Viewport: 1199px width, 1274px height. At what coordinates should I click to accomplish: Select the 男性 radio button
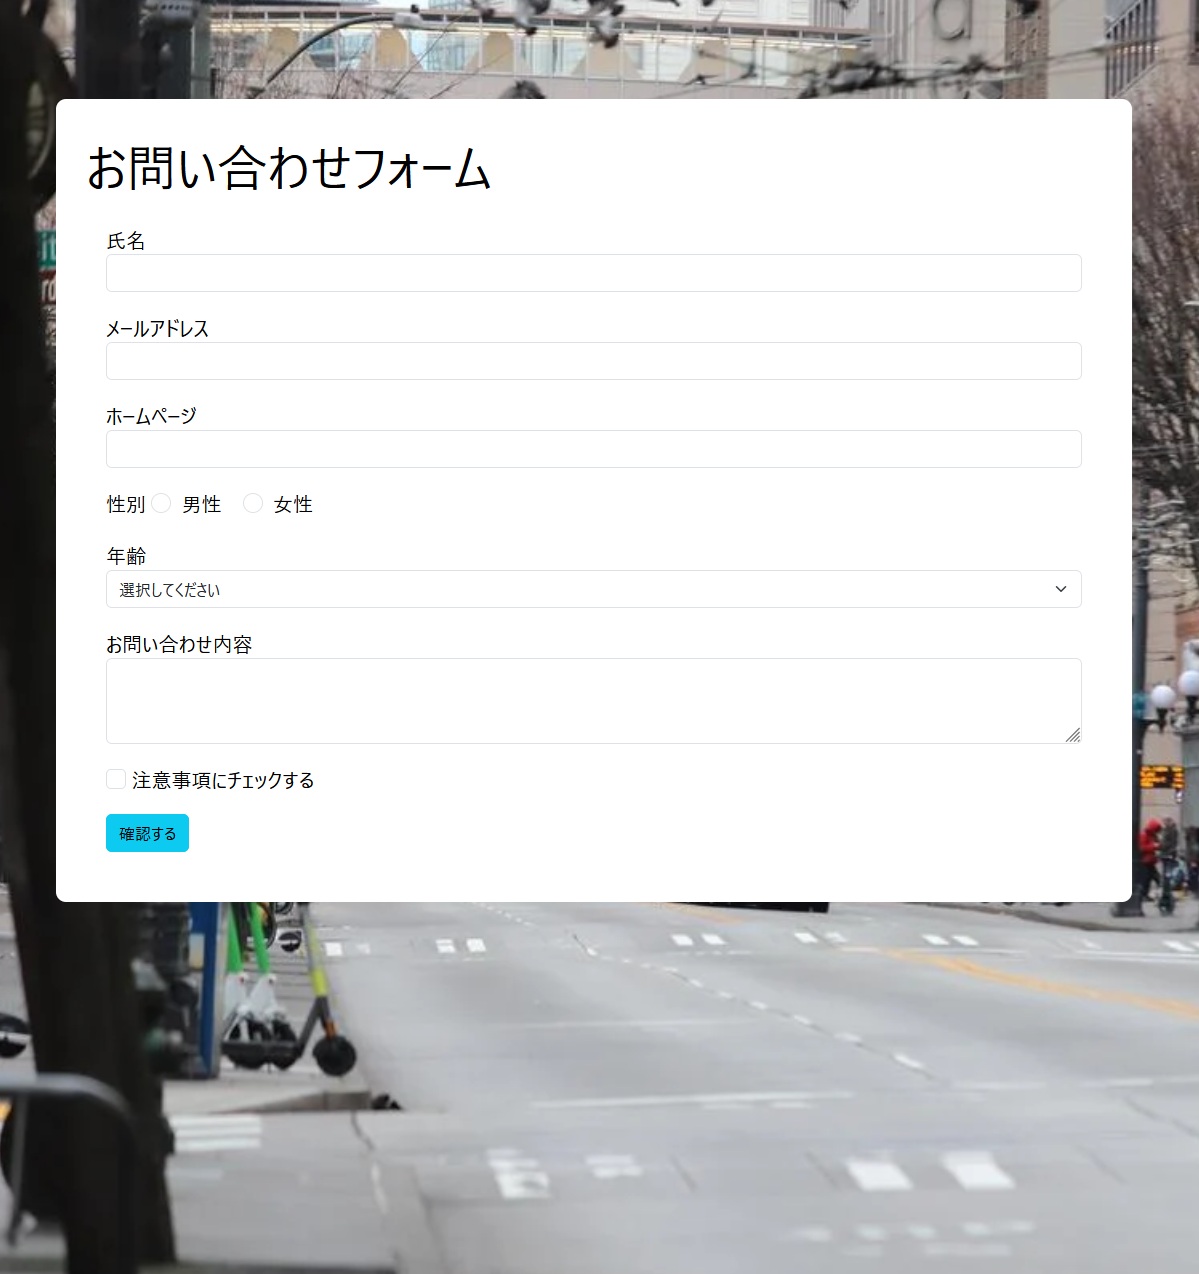(x=161, y=503)
